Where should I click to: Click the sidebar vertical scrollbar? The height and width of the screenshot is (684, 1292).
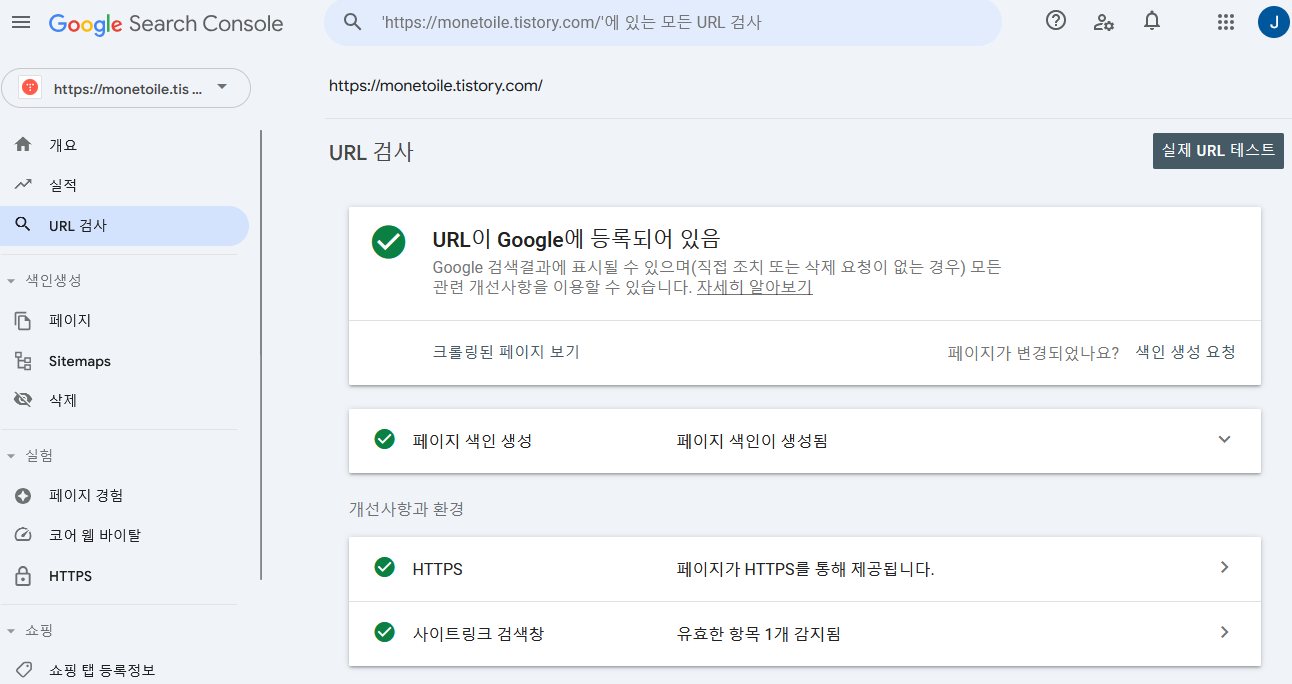(x=261, y=355)
